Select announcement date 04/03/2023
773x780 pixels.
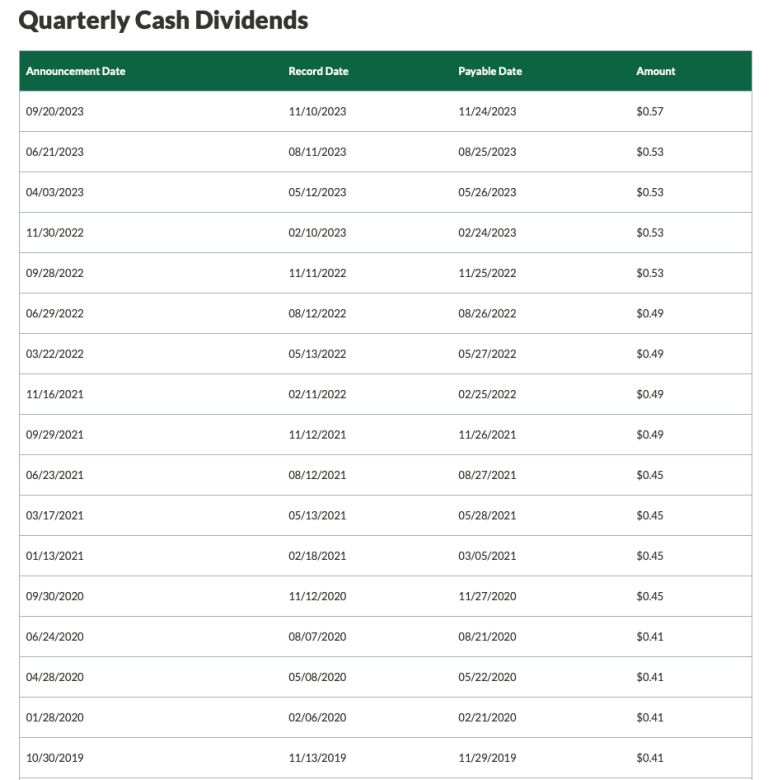point(55,192)
